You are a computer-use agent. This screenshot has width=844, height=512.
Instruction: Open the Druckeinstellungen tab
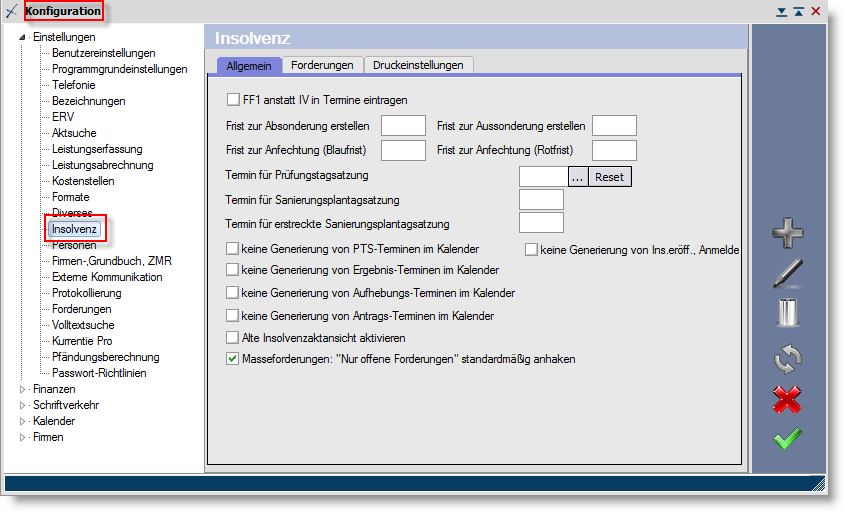coord(418,65)
